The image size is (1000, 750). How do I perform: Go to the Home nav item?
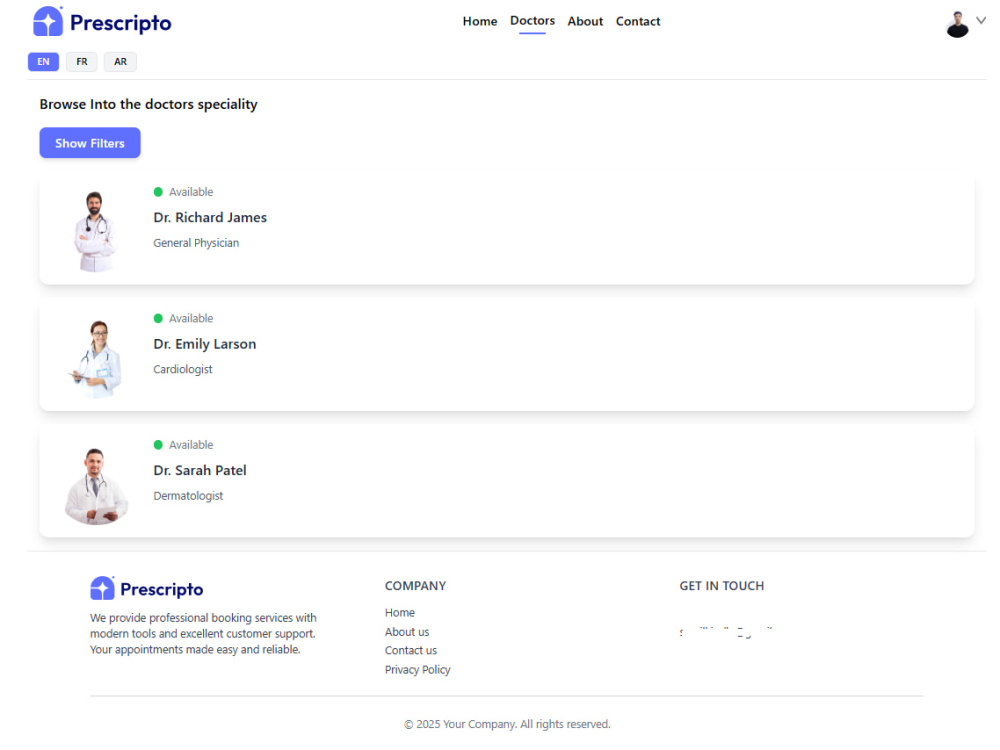pos(480,21)
